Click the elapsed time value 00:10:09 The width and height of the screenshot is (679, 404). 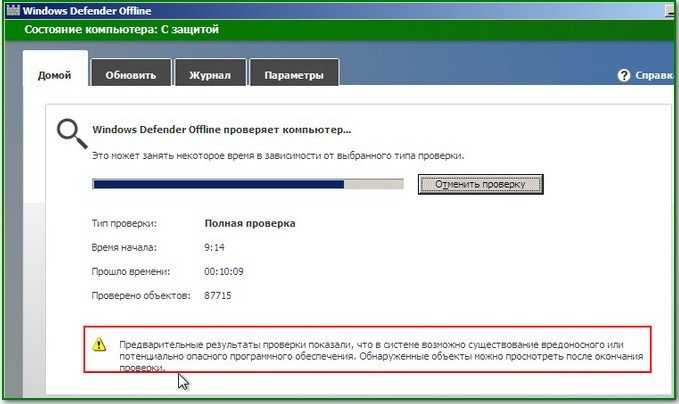(224, 271)
